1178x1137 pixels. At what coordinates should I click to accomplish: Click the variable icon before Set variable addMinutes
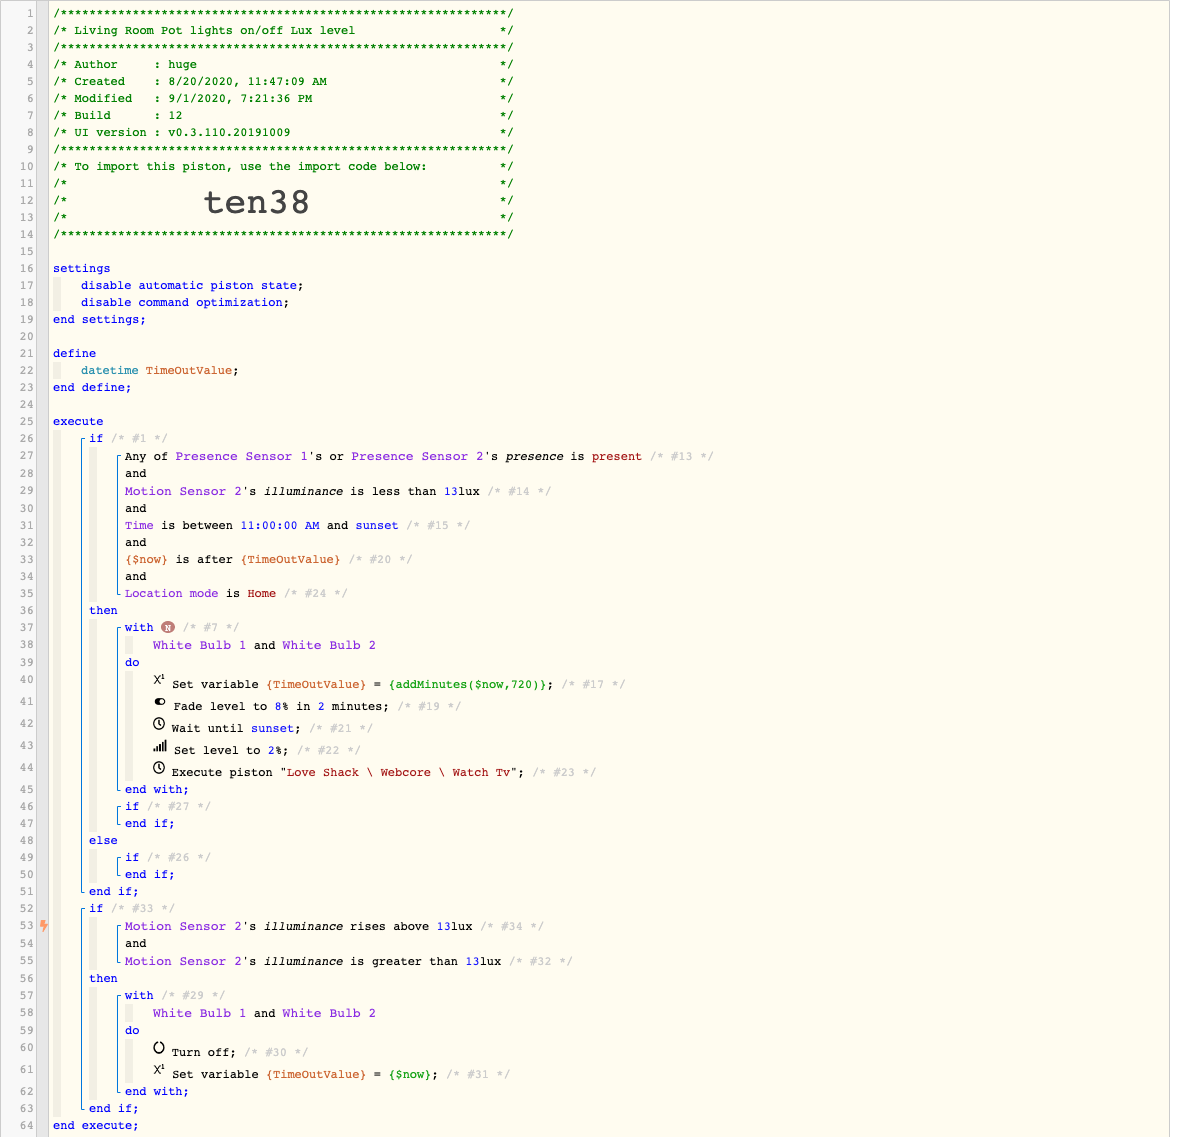159,679
